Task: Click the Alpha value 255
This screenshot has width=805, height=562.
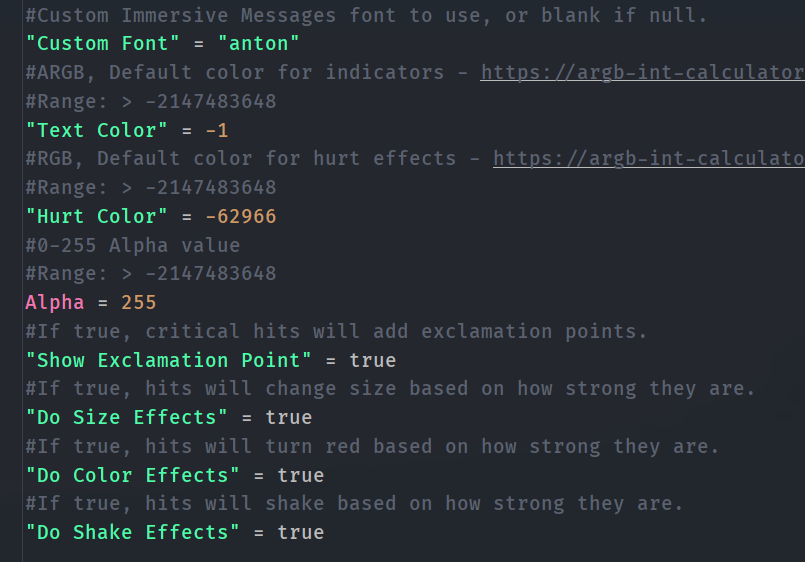Action: coord(139,302)
